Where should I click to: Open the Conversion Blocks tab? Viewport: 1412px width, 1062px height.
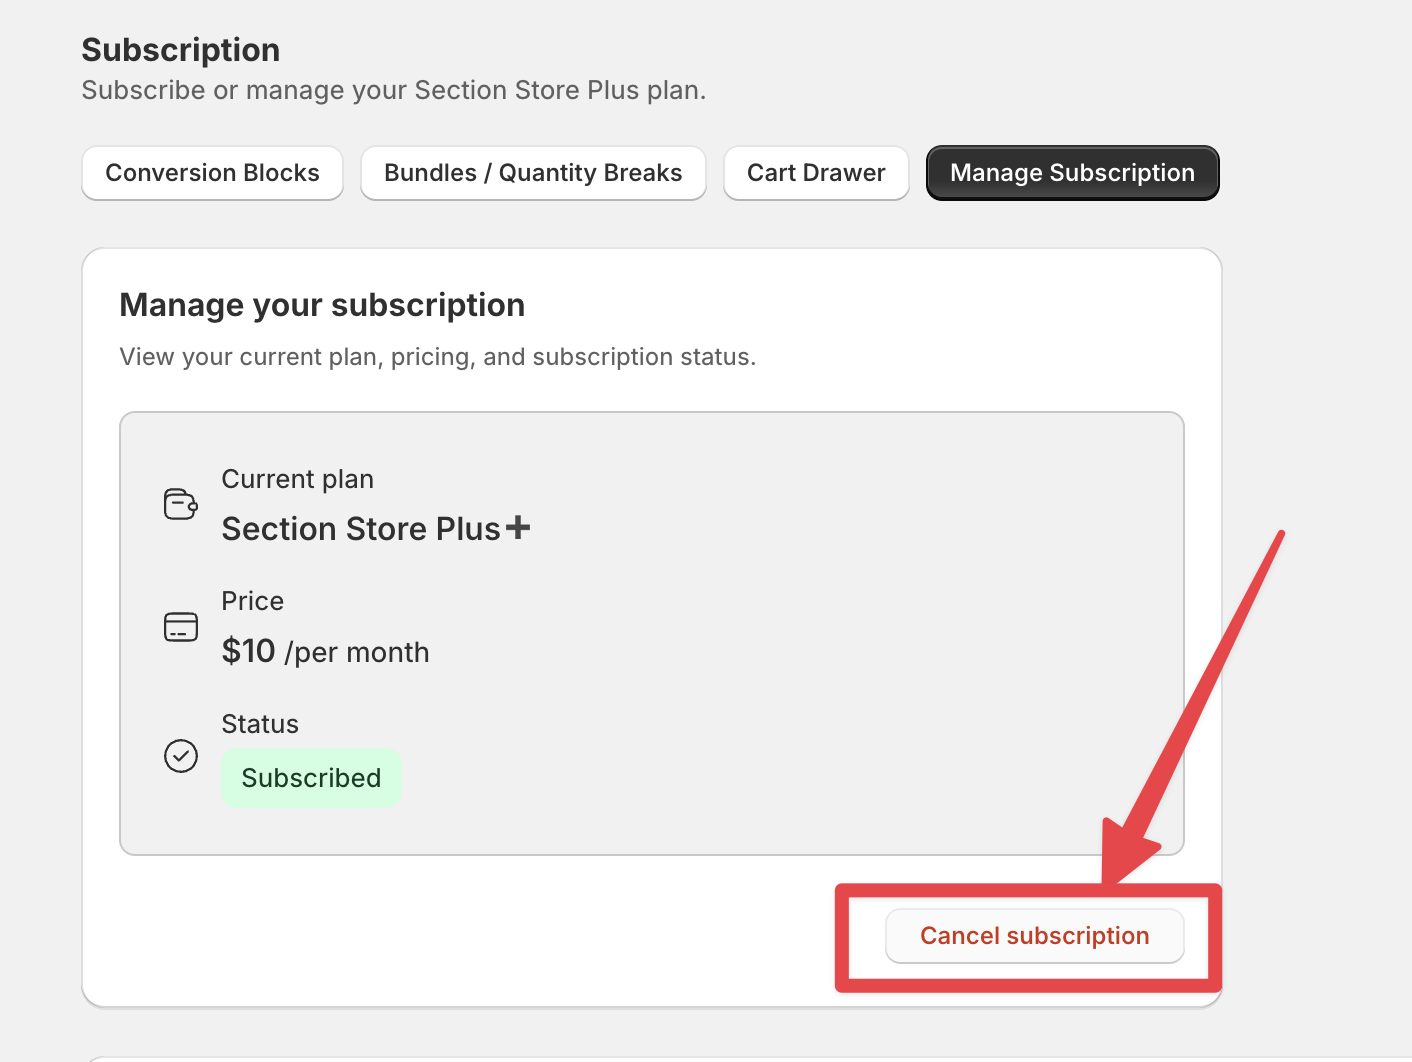(x=212, y=173)
